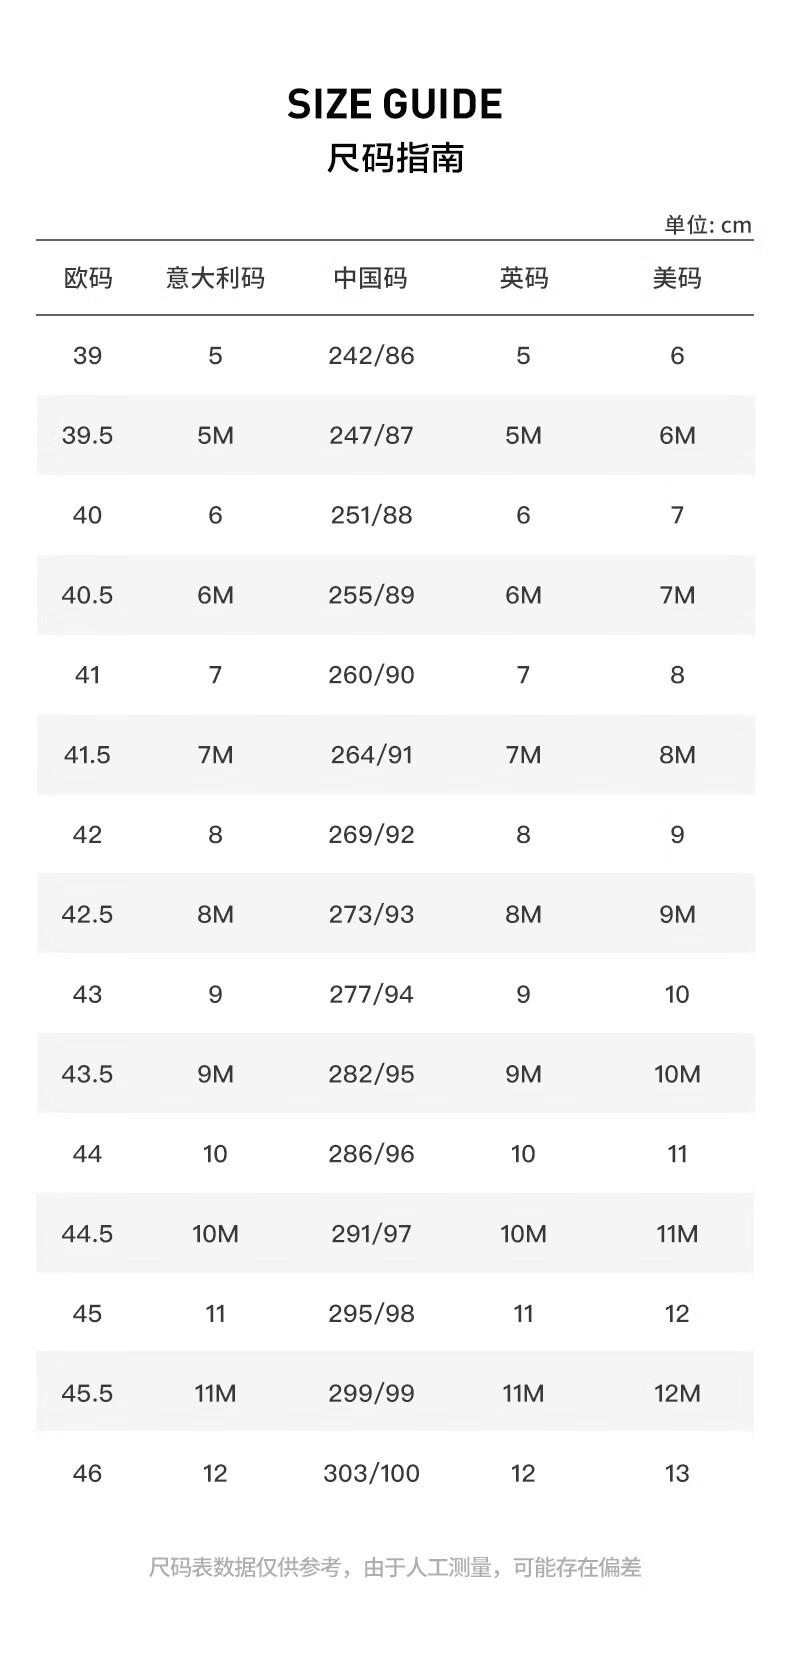Click the SIZE GUIDE heading

pos(395,105)
